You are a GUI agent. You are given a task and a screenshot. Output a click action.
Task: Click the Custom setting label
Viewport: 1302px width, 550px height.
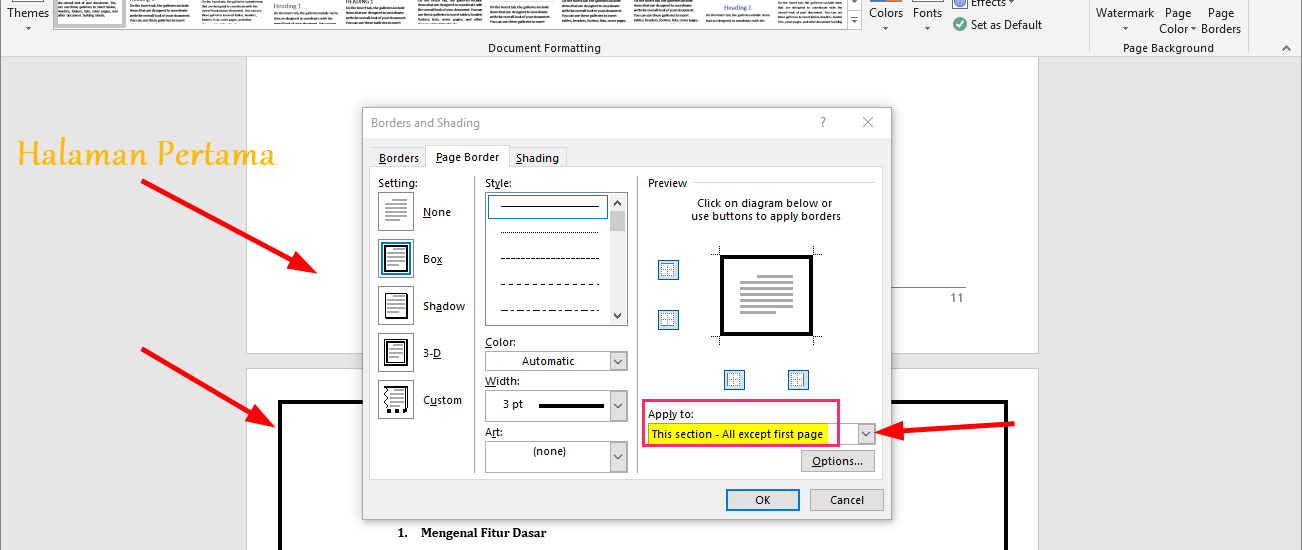tap(442, 400)
